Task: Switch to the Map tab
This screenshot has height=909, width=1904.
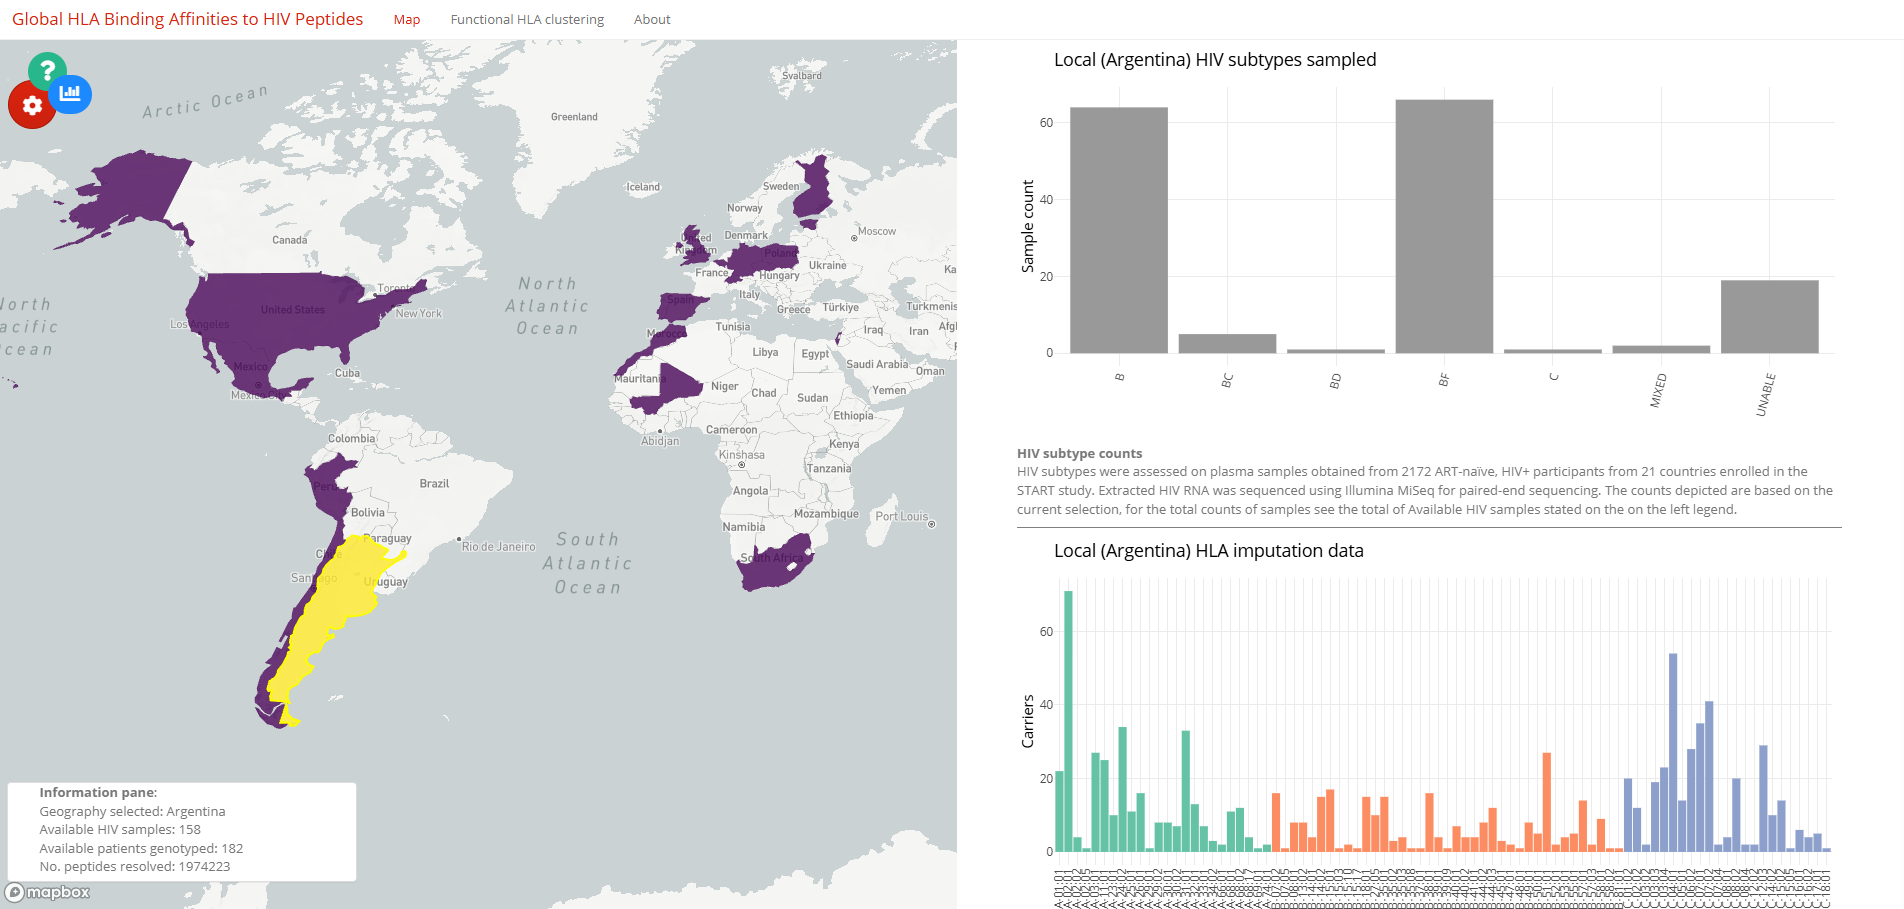Action: pos(407,19)
